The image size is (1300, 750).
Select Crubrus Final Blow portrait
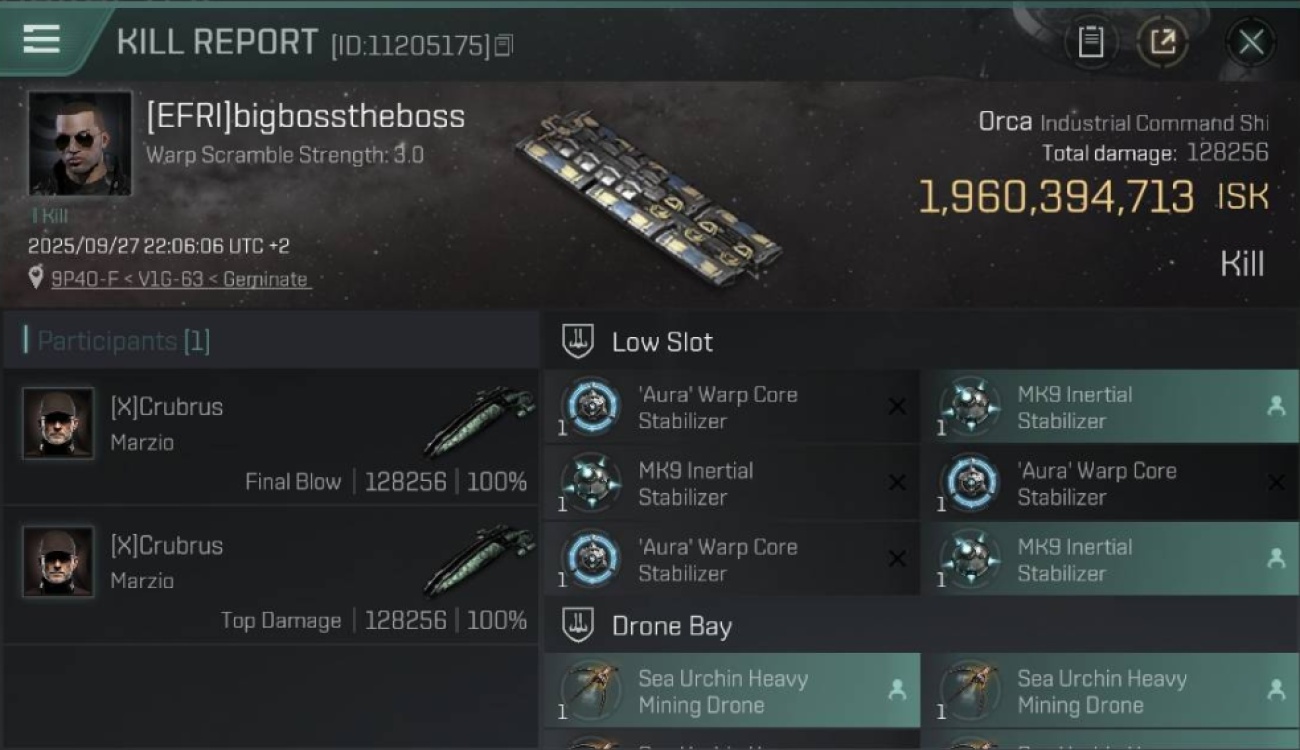pos(58,423)
